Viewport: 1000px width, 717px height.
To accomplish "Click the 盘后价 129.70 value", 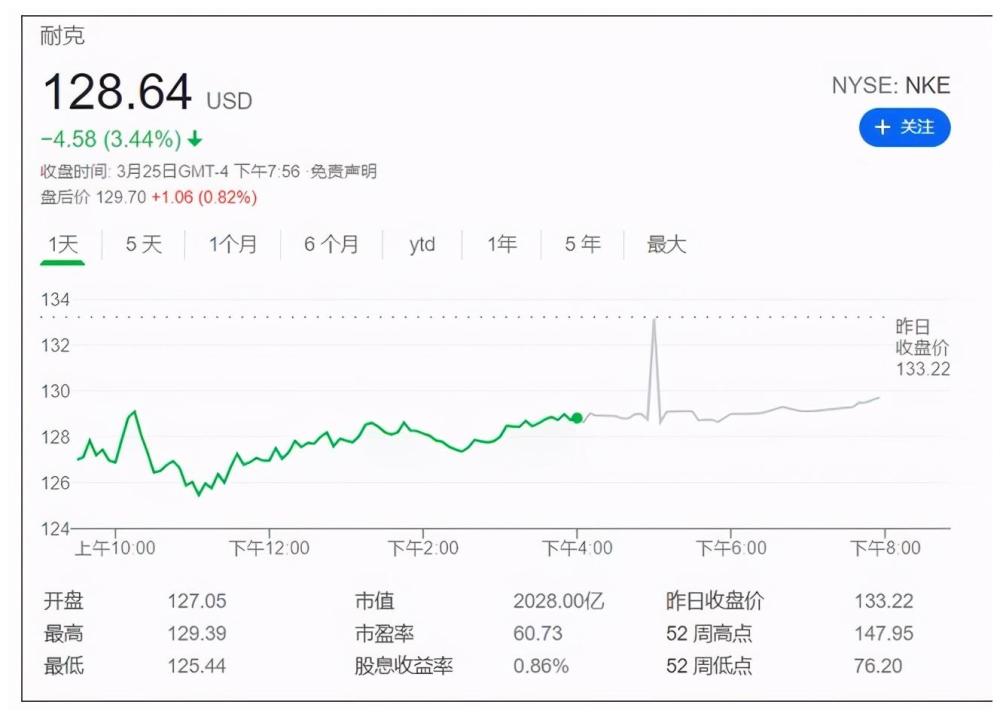I will pyautogui.click(x=121, y=197).
